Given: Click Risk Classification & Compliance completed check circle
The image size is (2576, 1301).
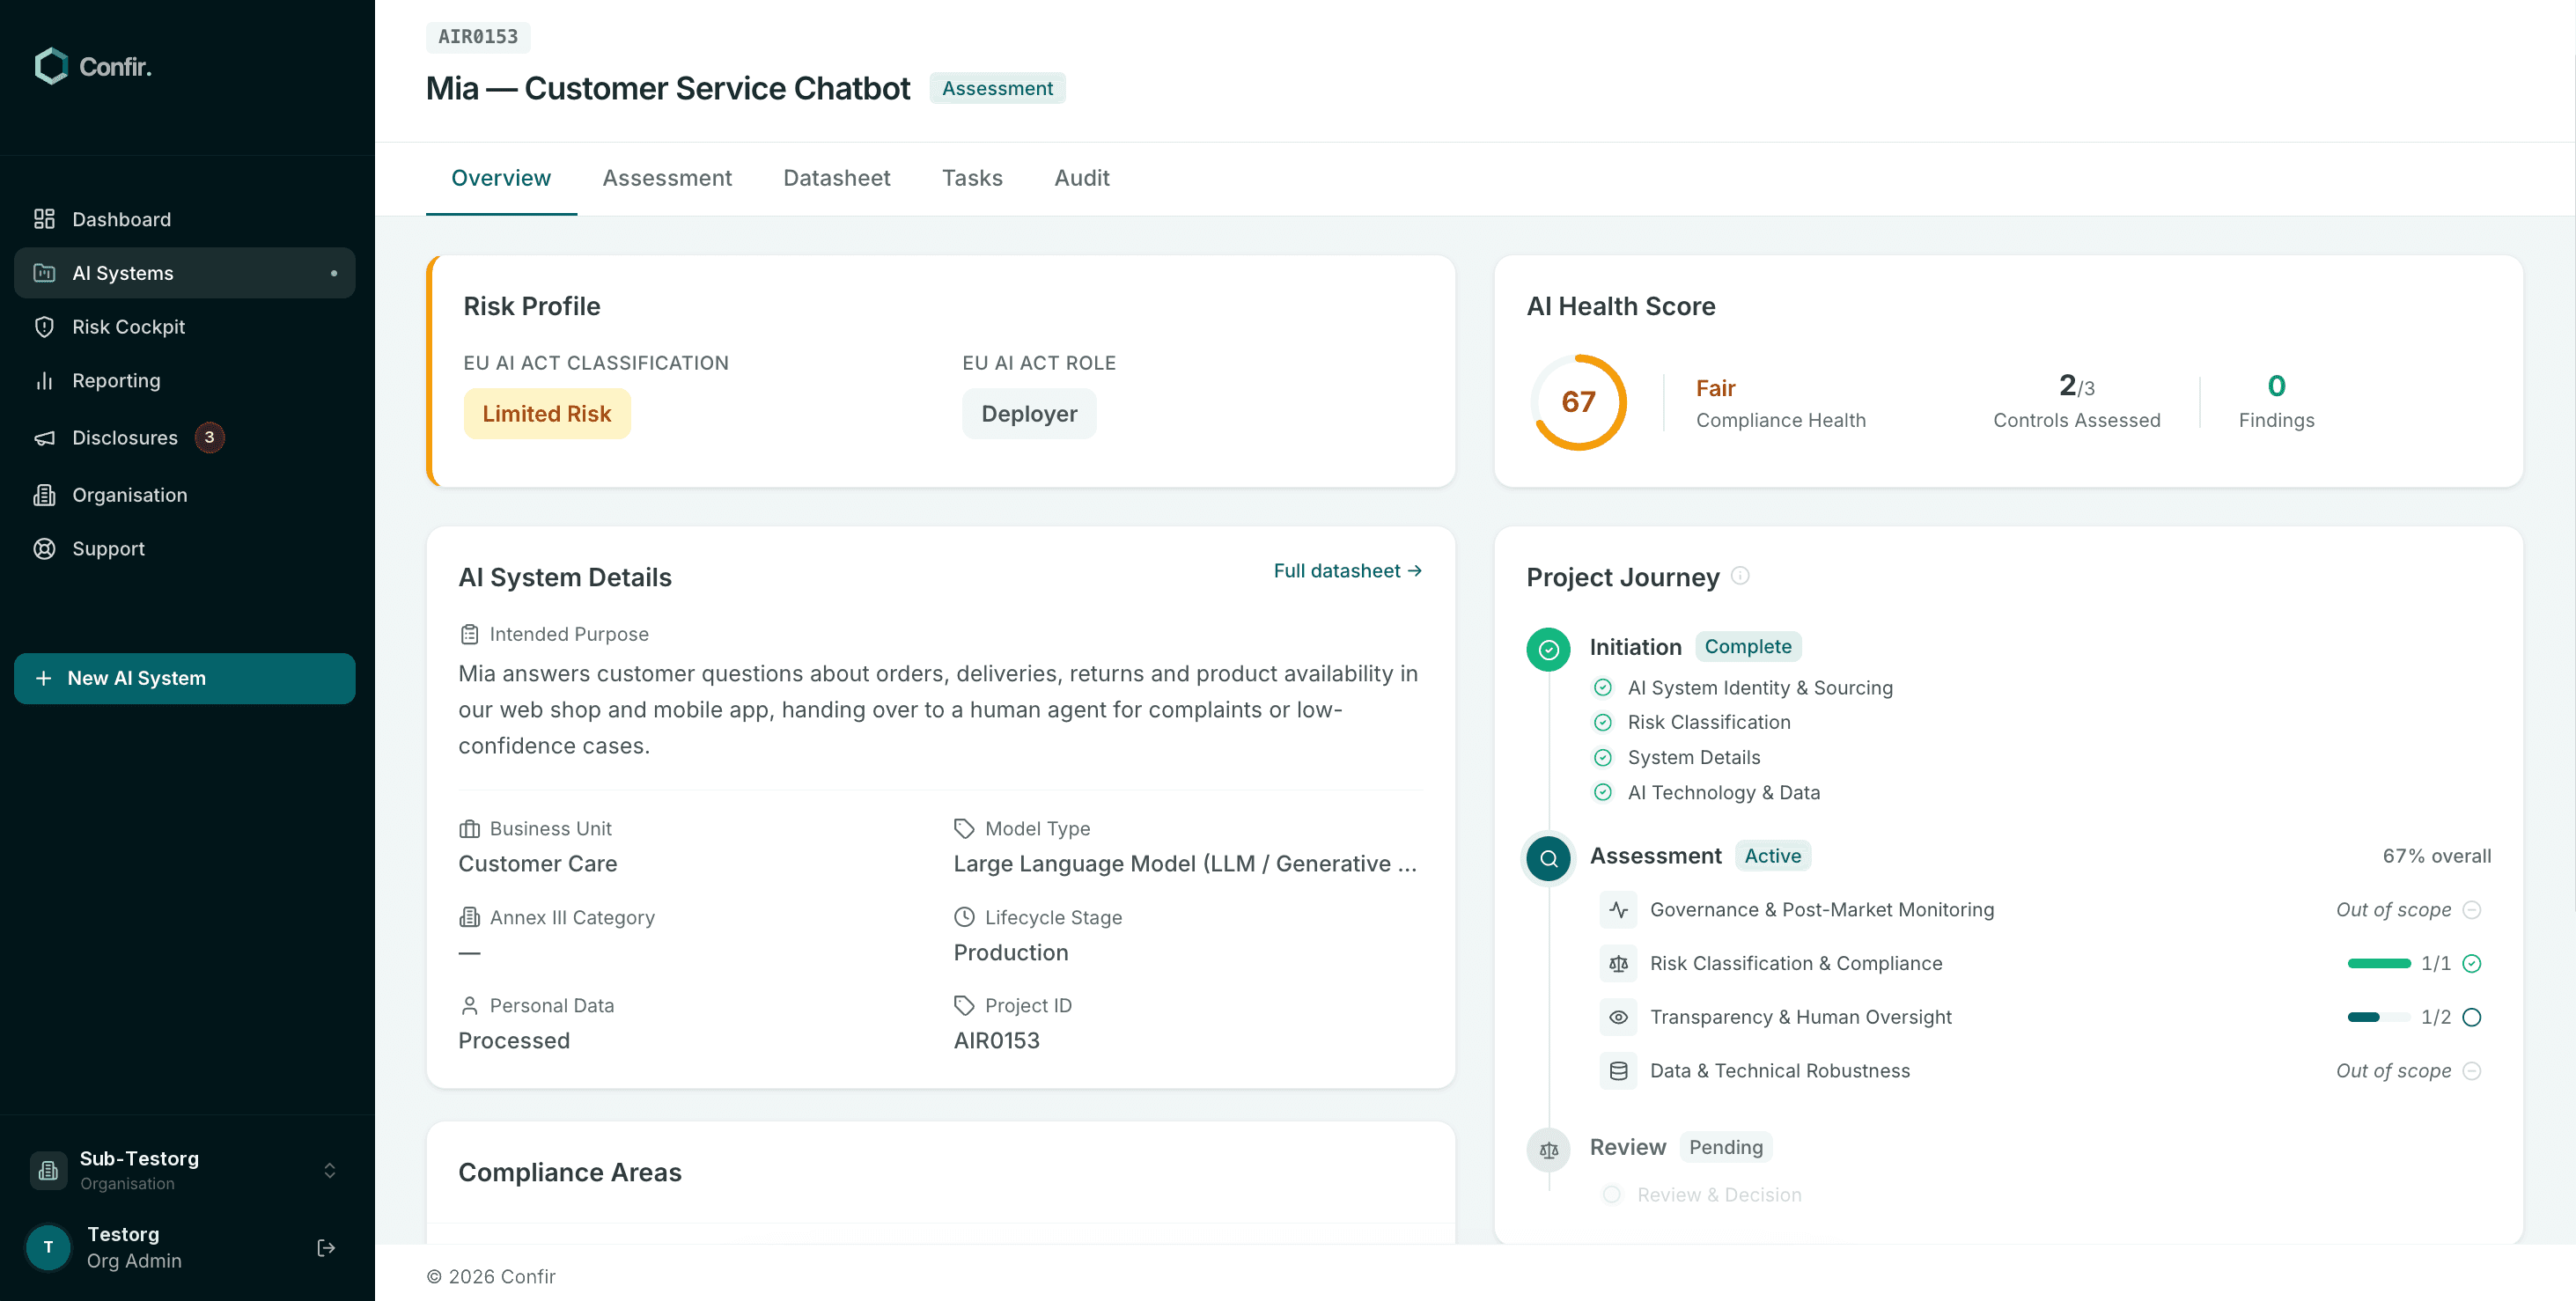Looking at the screenshot, I should [x=2472, y=964].
